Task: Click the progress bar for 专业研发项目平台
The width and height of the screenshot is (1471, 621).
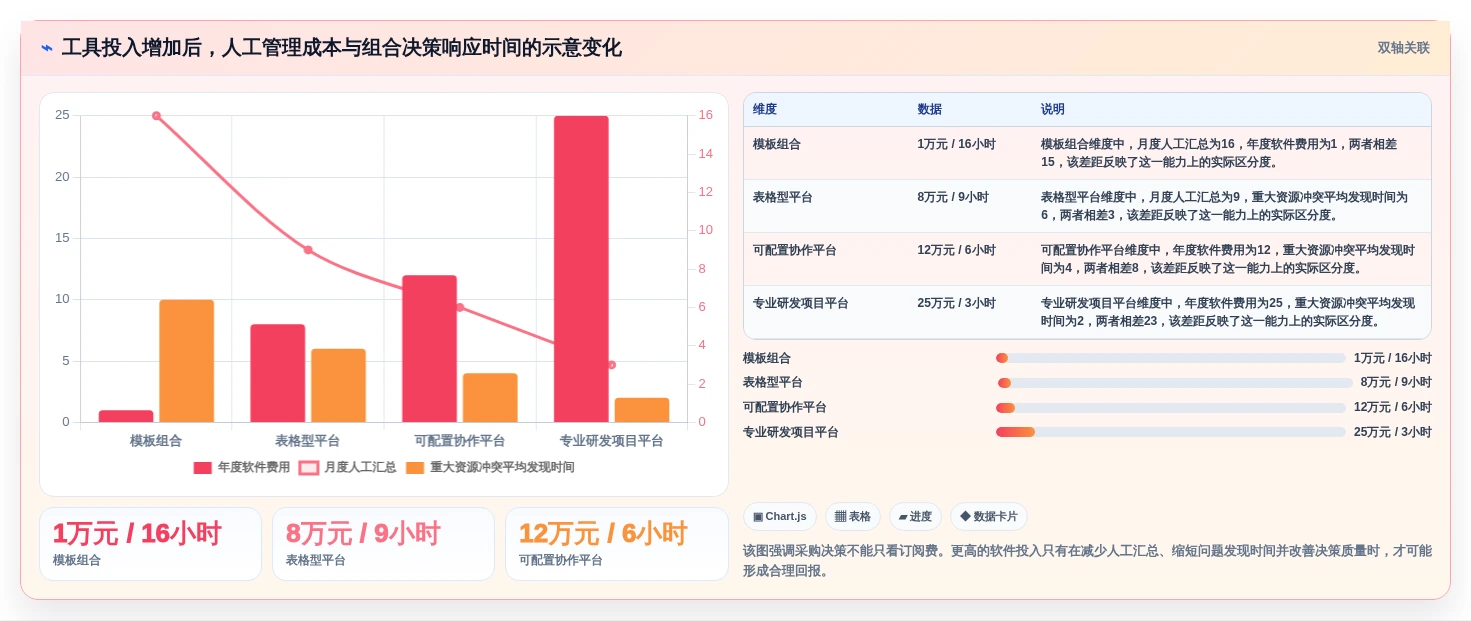Action: (1171, 432)
